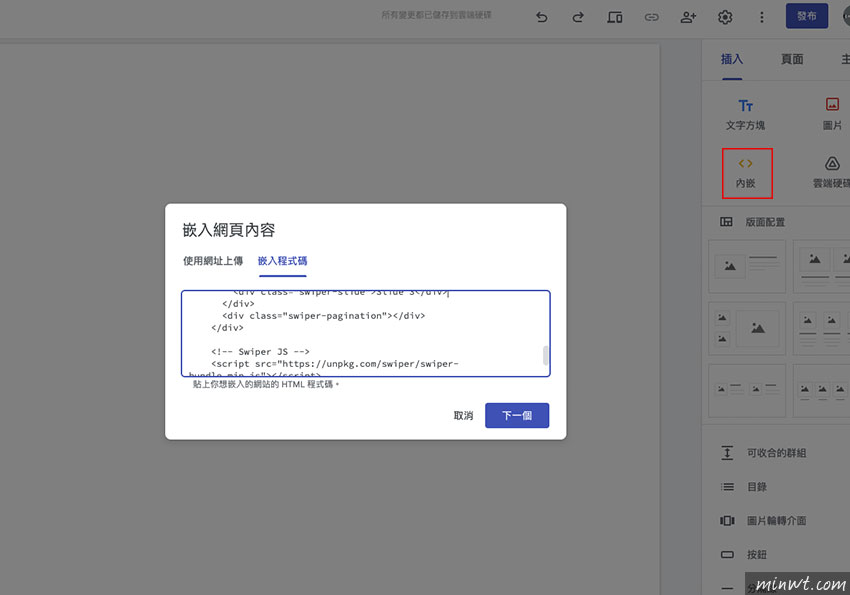
Task: Insert 按鈕 button element
Action: pos(744,554)
